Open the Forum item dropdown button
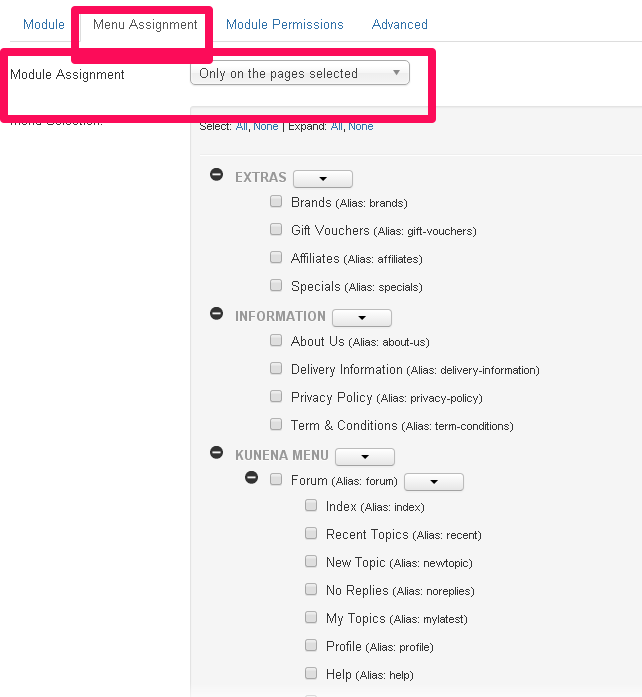This screenshot has width=642, height=697. click(x=433, y=482)
